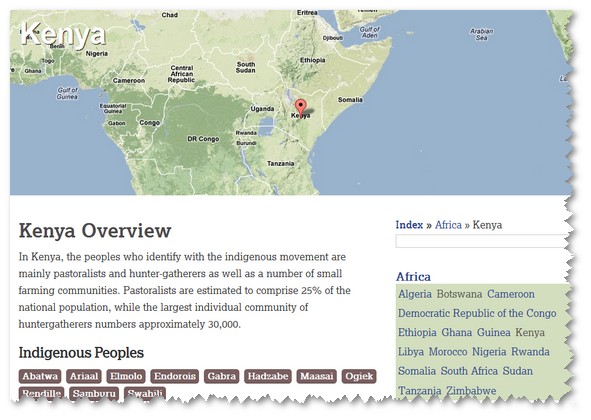Click the Kenya Overview heading
The width and height of the screenshot is (591, 420).
coord(95,231)
